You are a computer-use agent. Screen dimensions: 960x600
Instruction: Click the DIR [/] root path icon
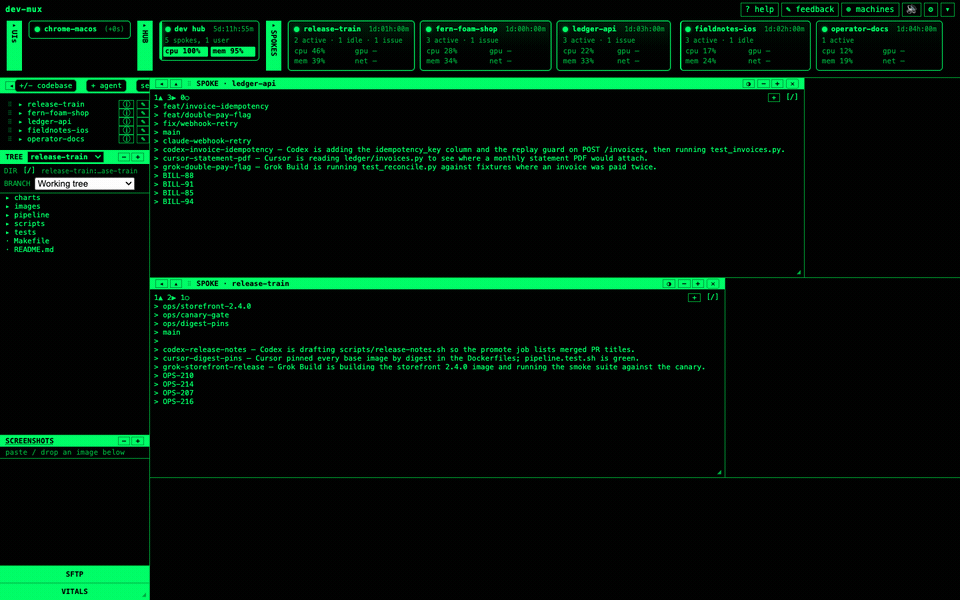[x=29, y=171]
